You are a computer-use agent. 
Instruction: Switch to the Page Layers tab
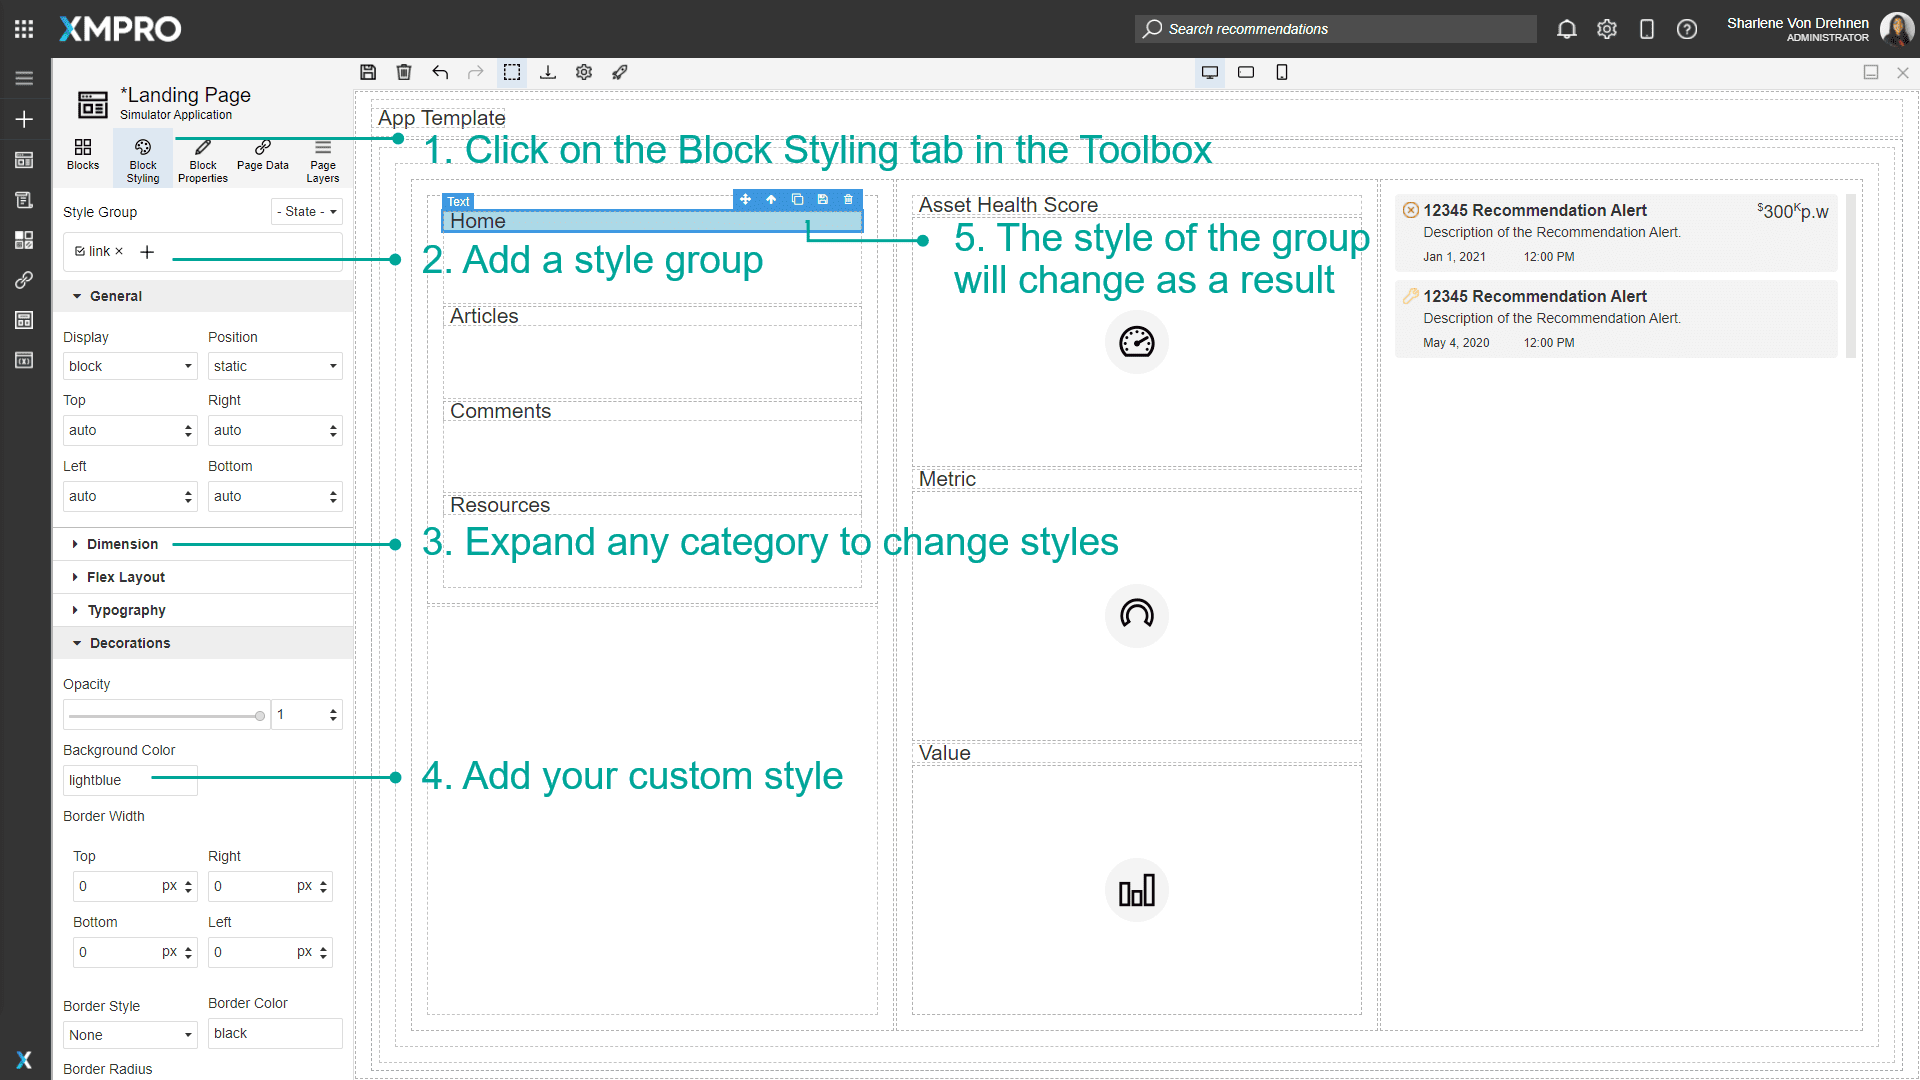pos(322,159)
